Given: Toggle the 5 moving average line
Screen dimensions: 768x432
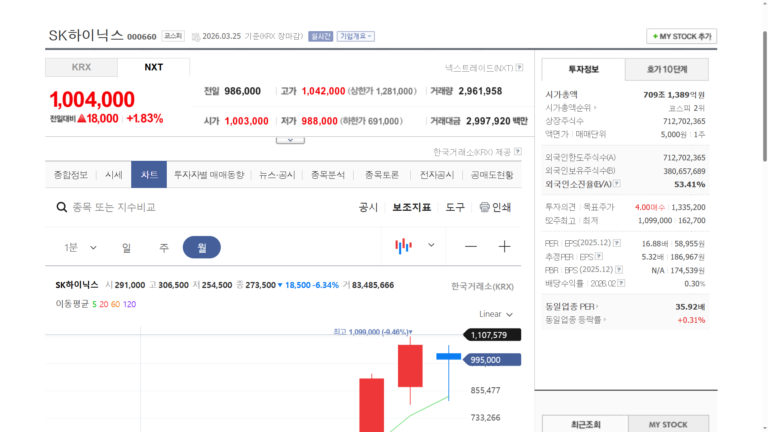Looking at the screenshot, I should pos(94,304).
